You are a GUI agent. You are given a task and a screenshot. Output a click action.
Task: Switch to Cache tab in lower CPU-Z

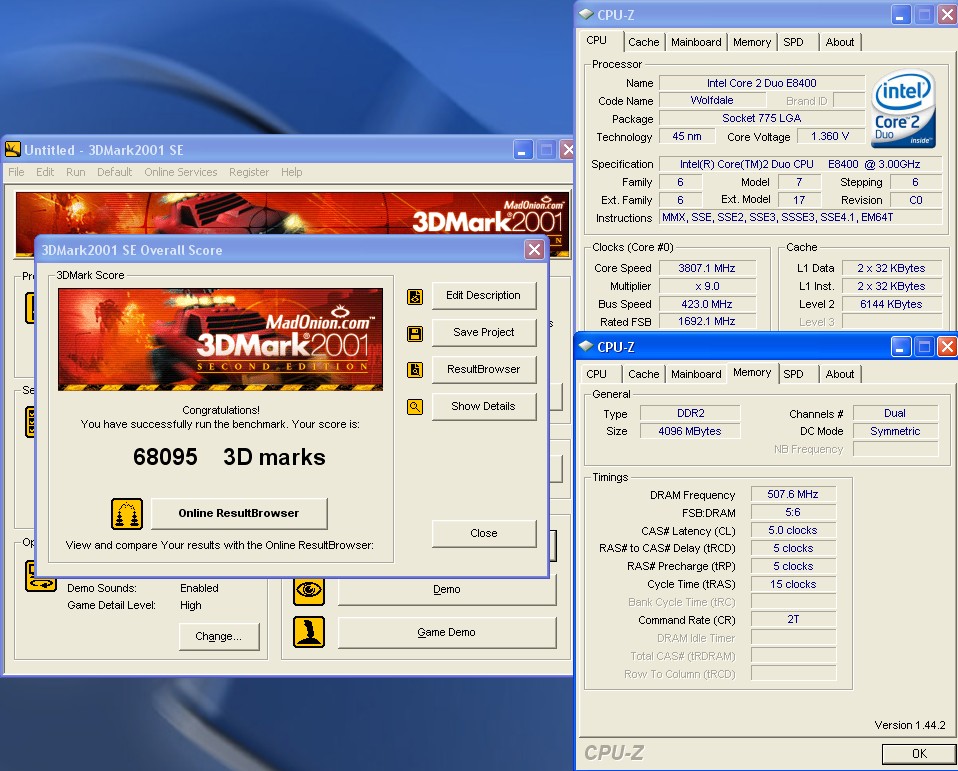tap(643, 374)
